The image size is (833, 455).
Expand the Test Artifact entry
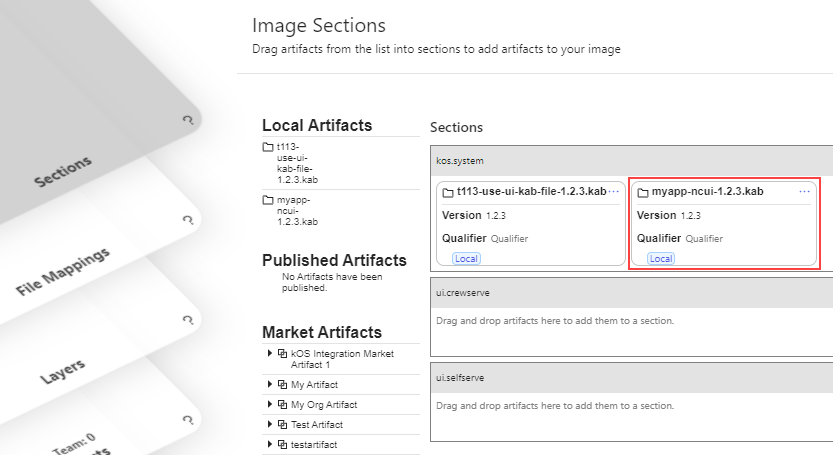(269, 424)
